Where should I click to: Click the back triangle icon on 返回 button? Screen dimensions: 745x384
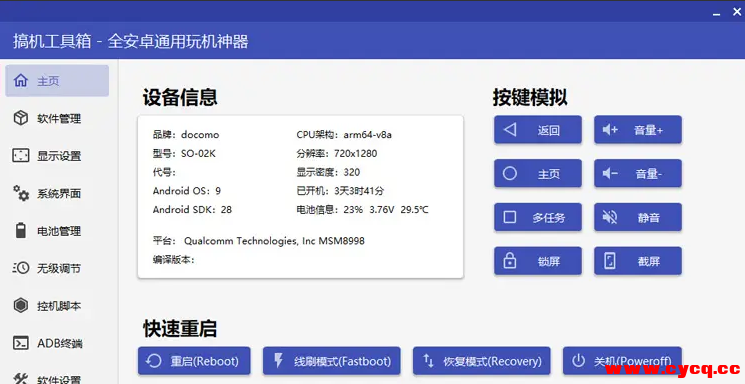510,129
